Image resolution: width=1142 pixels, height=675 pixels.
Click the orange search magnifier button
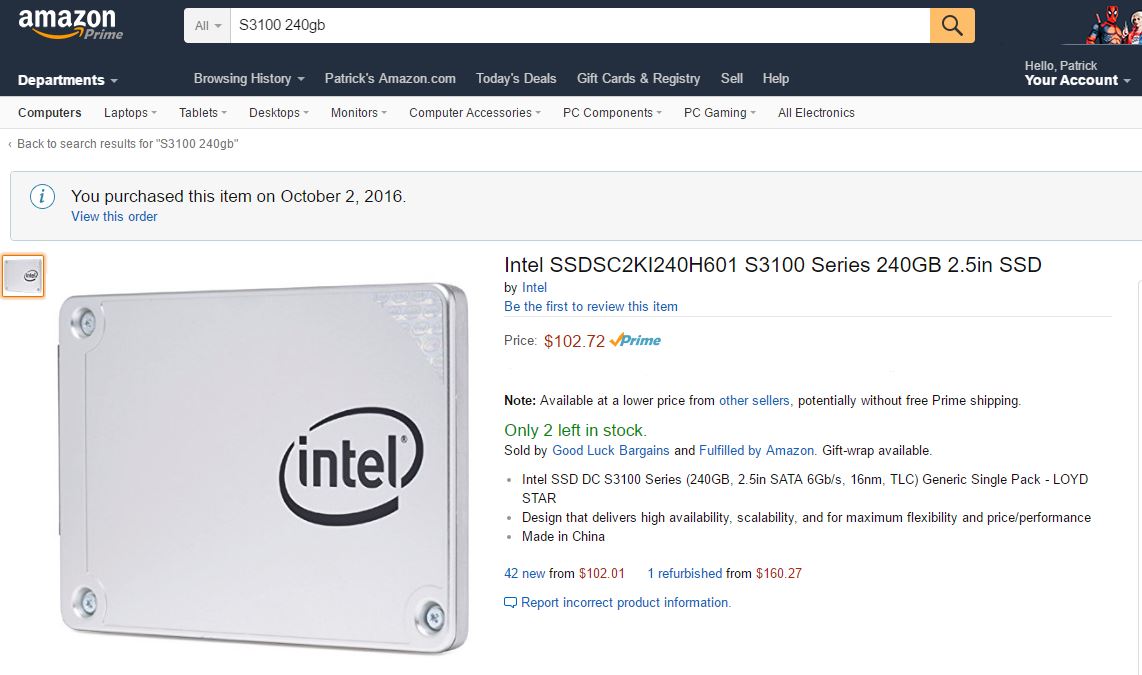coord(952,26)
